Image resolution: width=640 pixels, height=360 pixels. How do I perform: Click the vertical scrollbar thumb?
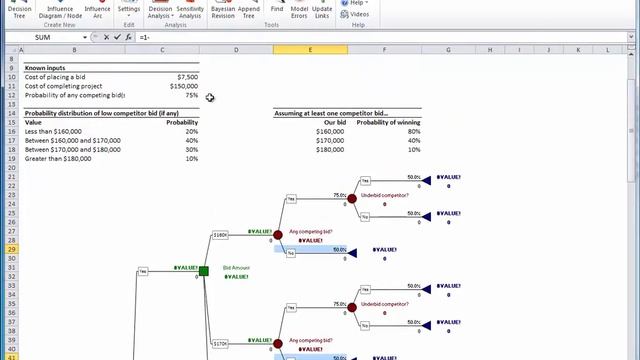(x=631, y=131)
